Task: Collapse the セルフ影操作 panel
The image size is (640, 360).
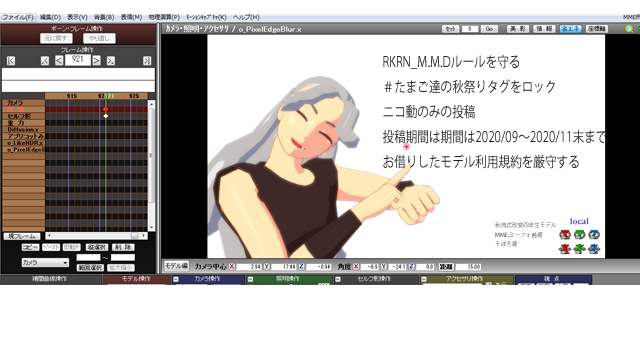Action: pyautogui.click(x=338, y=279)
